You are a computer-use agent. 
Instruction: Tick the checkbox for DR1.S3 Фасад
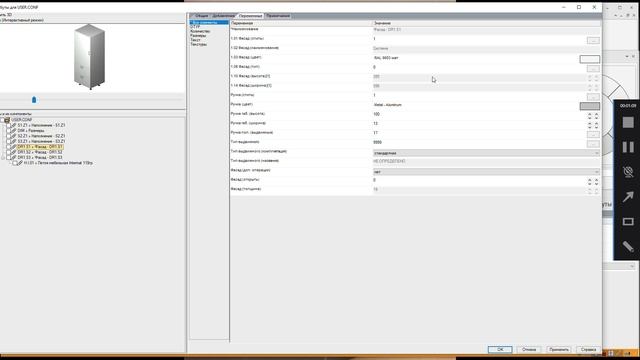coord(9,157)
